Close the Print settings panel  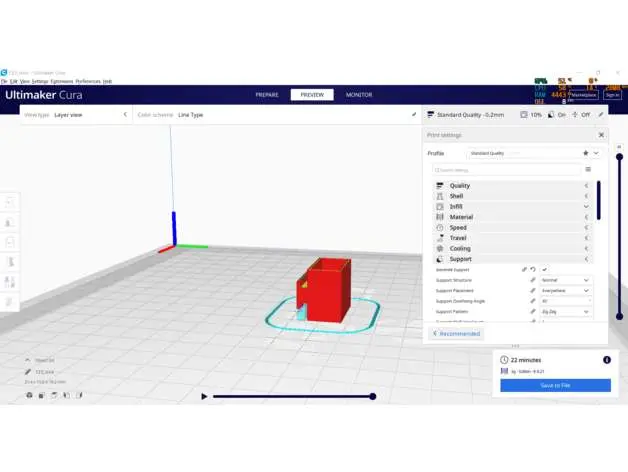point(601,135)
